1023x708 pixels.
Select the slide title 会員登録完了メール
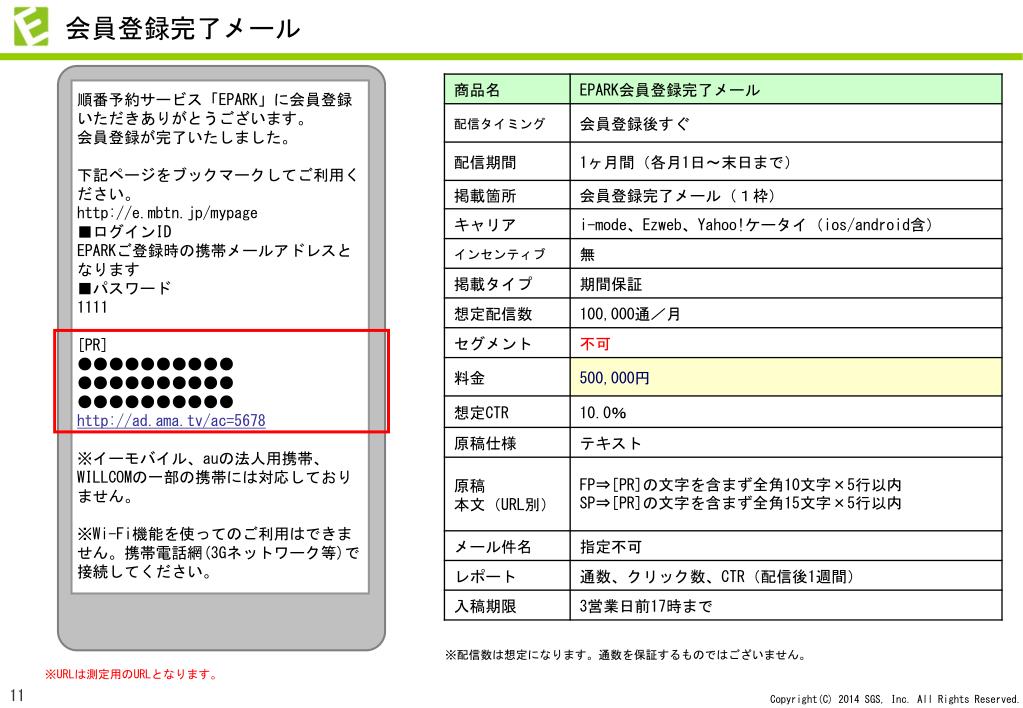(182, 29)
